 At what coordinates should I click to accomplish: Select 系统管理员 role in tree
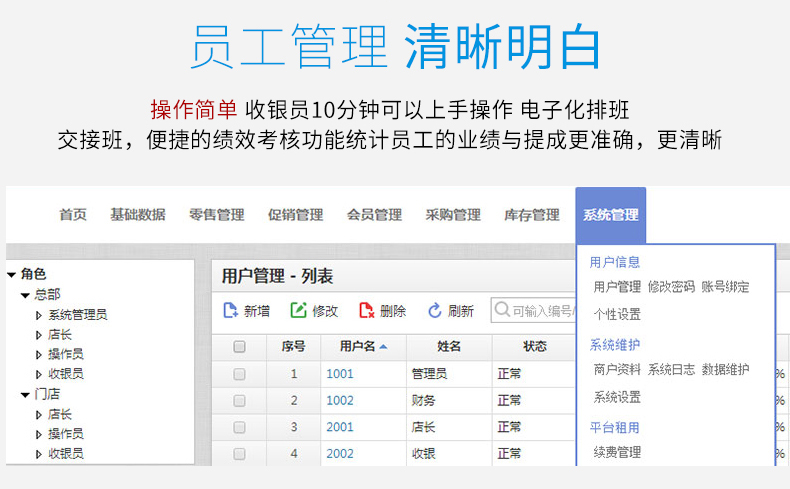click(77, 314)
